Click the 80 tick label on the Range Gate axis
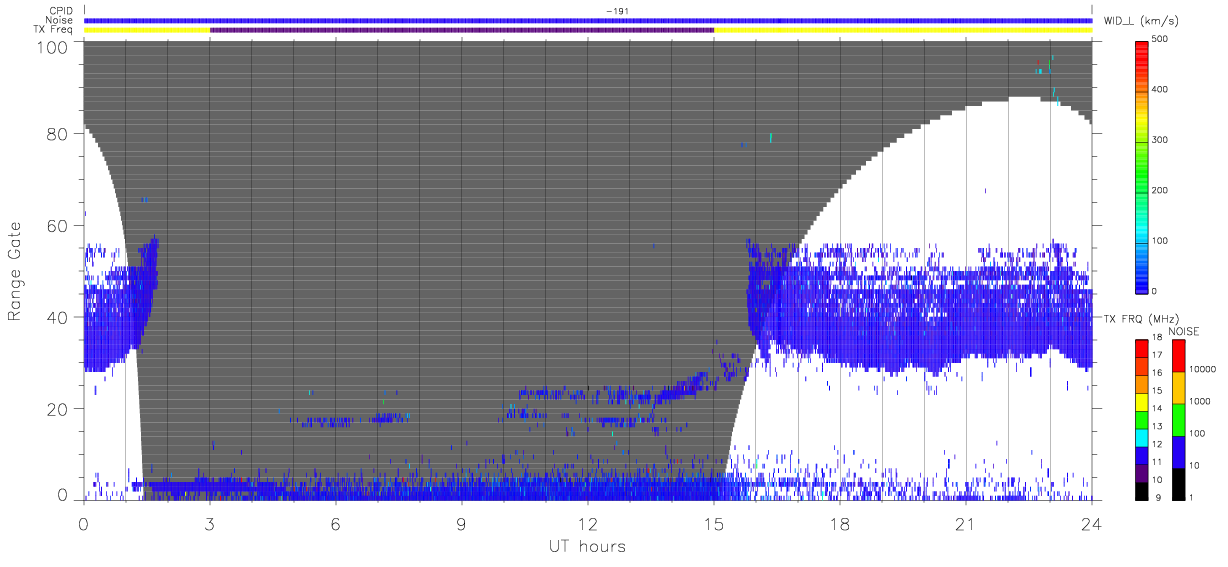Screen dimensions: 1228x567 click(58, 134)
